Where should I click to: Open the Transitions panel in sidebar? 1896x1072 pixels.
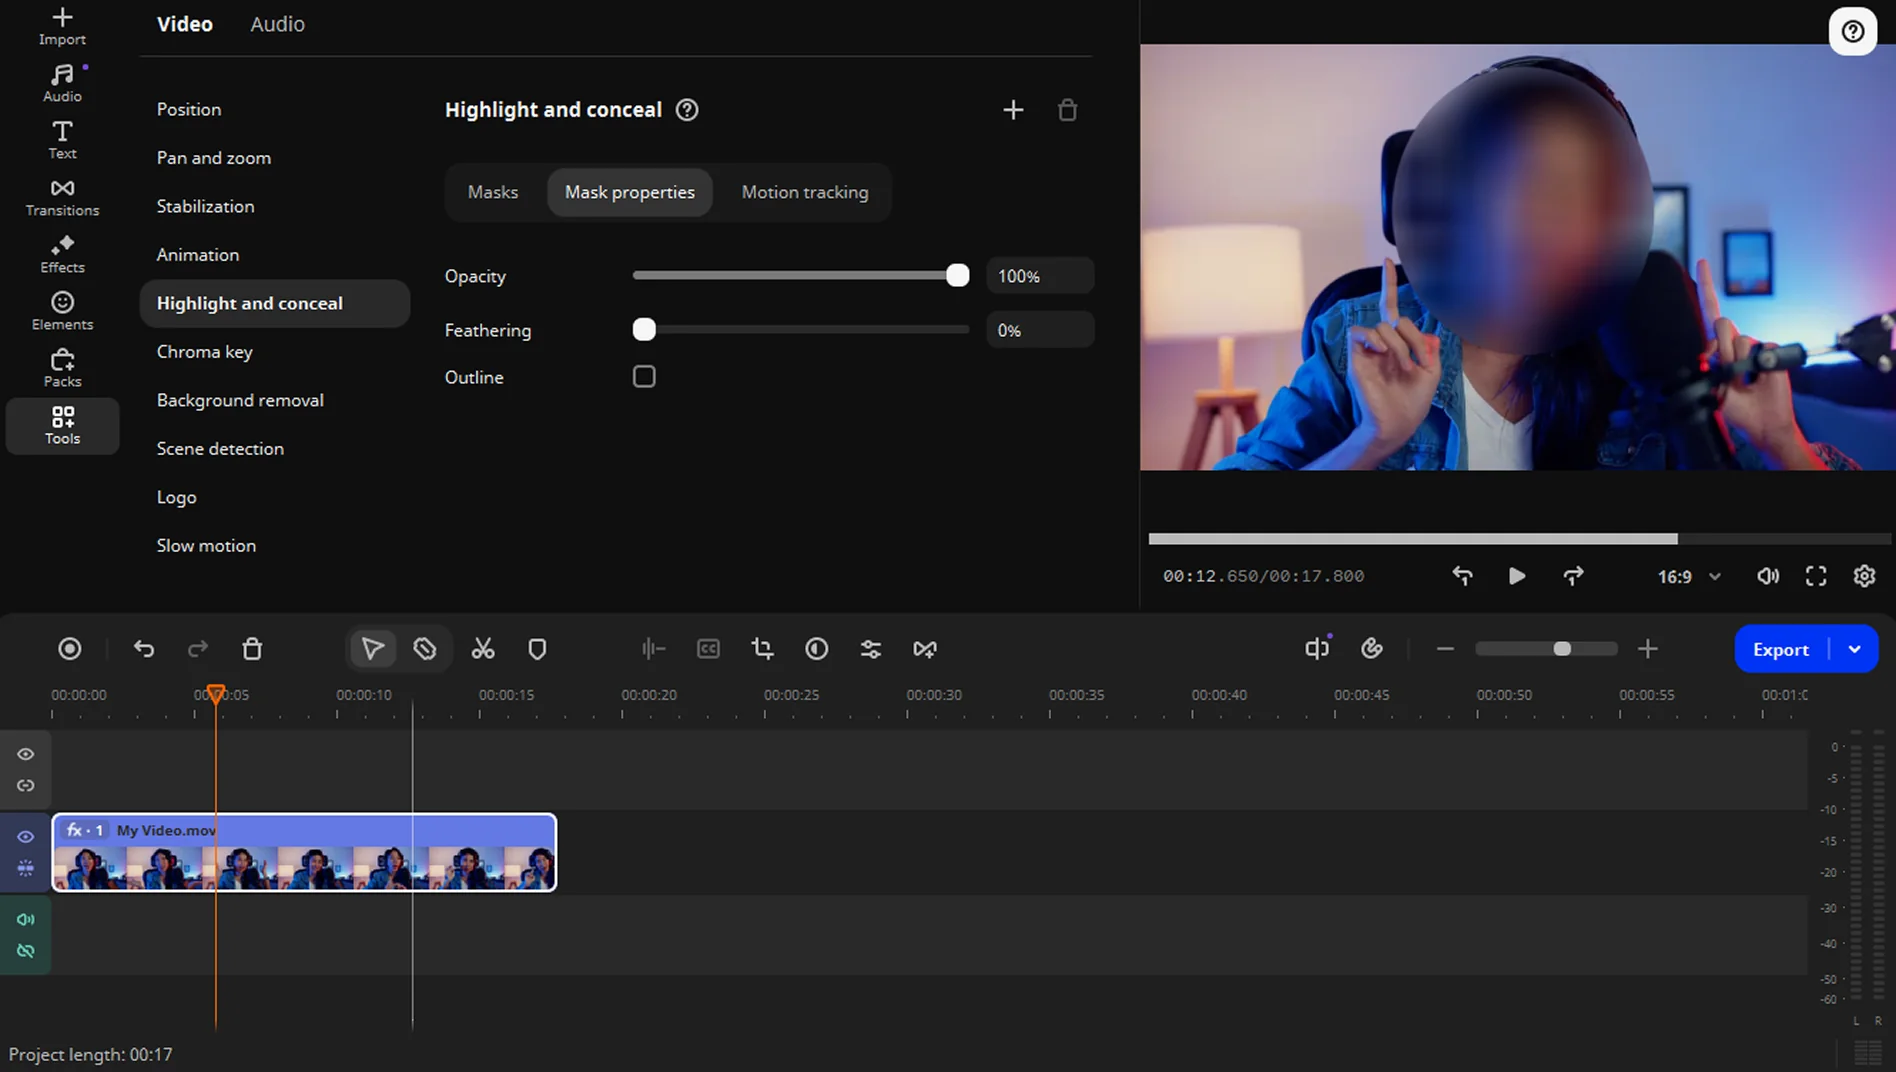pyautogui.click(x=62, y=197)
